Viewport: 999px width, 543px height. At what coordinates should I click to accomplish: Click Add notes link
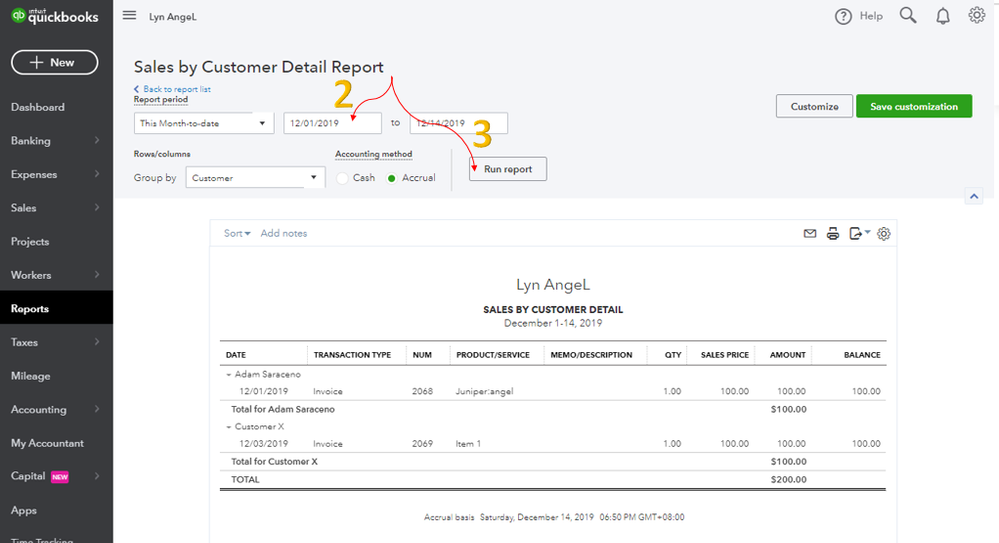(284, 233)
